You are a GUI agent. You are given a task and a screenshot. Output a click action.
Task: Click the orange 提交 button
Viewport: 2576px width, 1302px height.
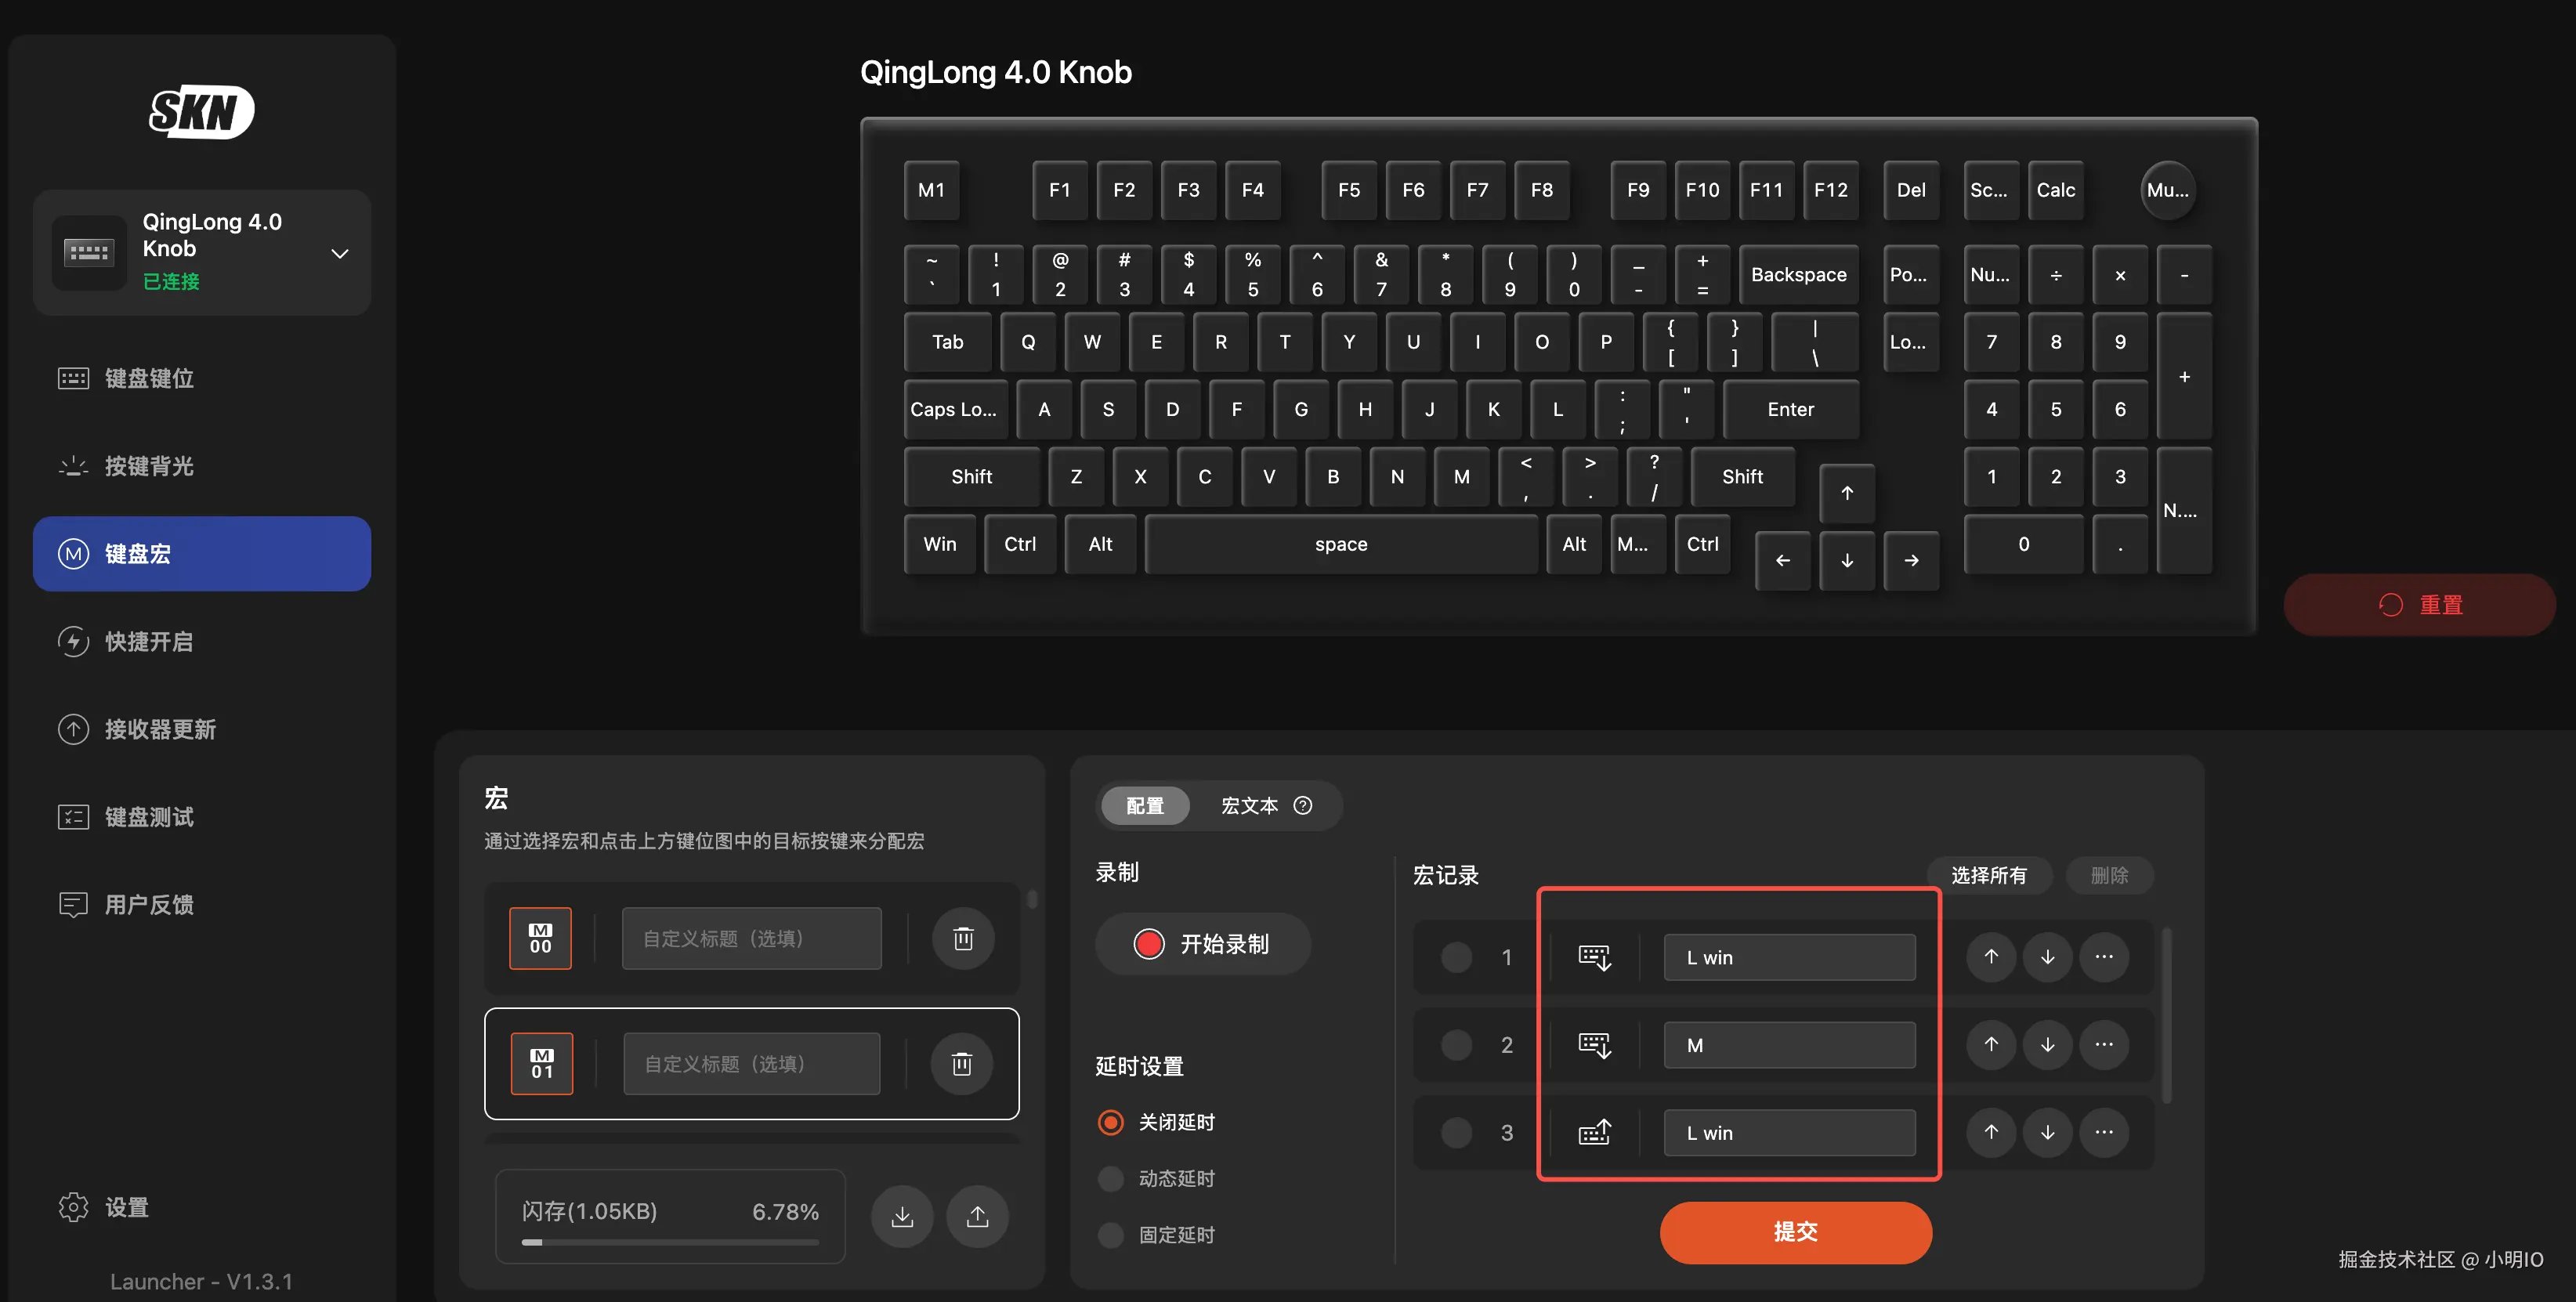click(x=1795, y=1231)
